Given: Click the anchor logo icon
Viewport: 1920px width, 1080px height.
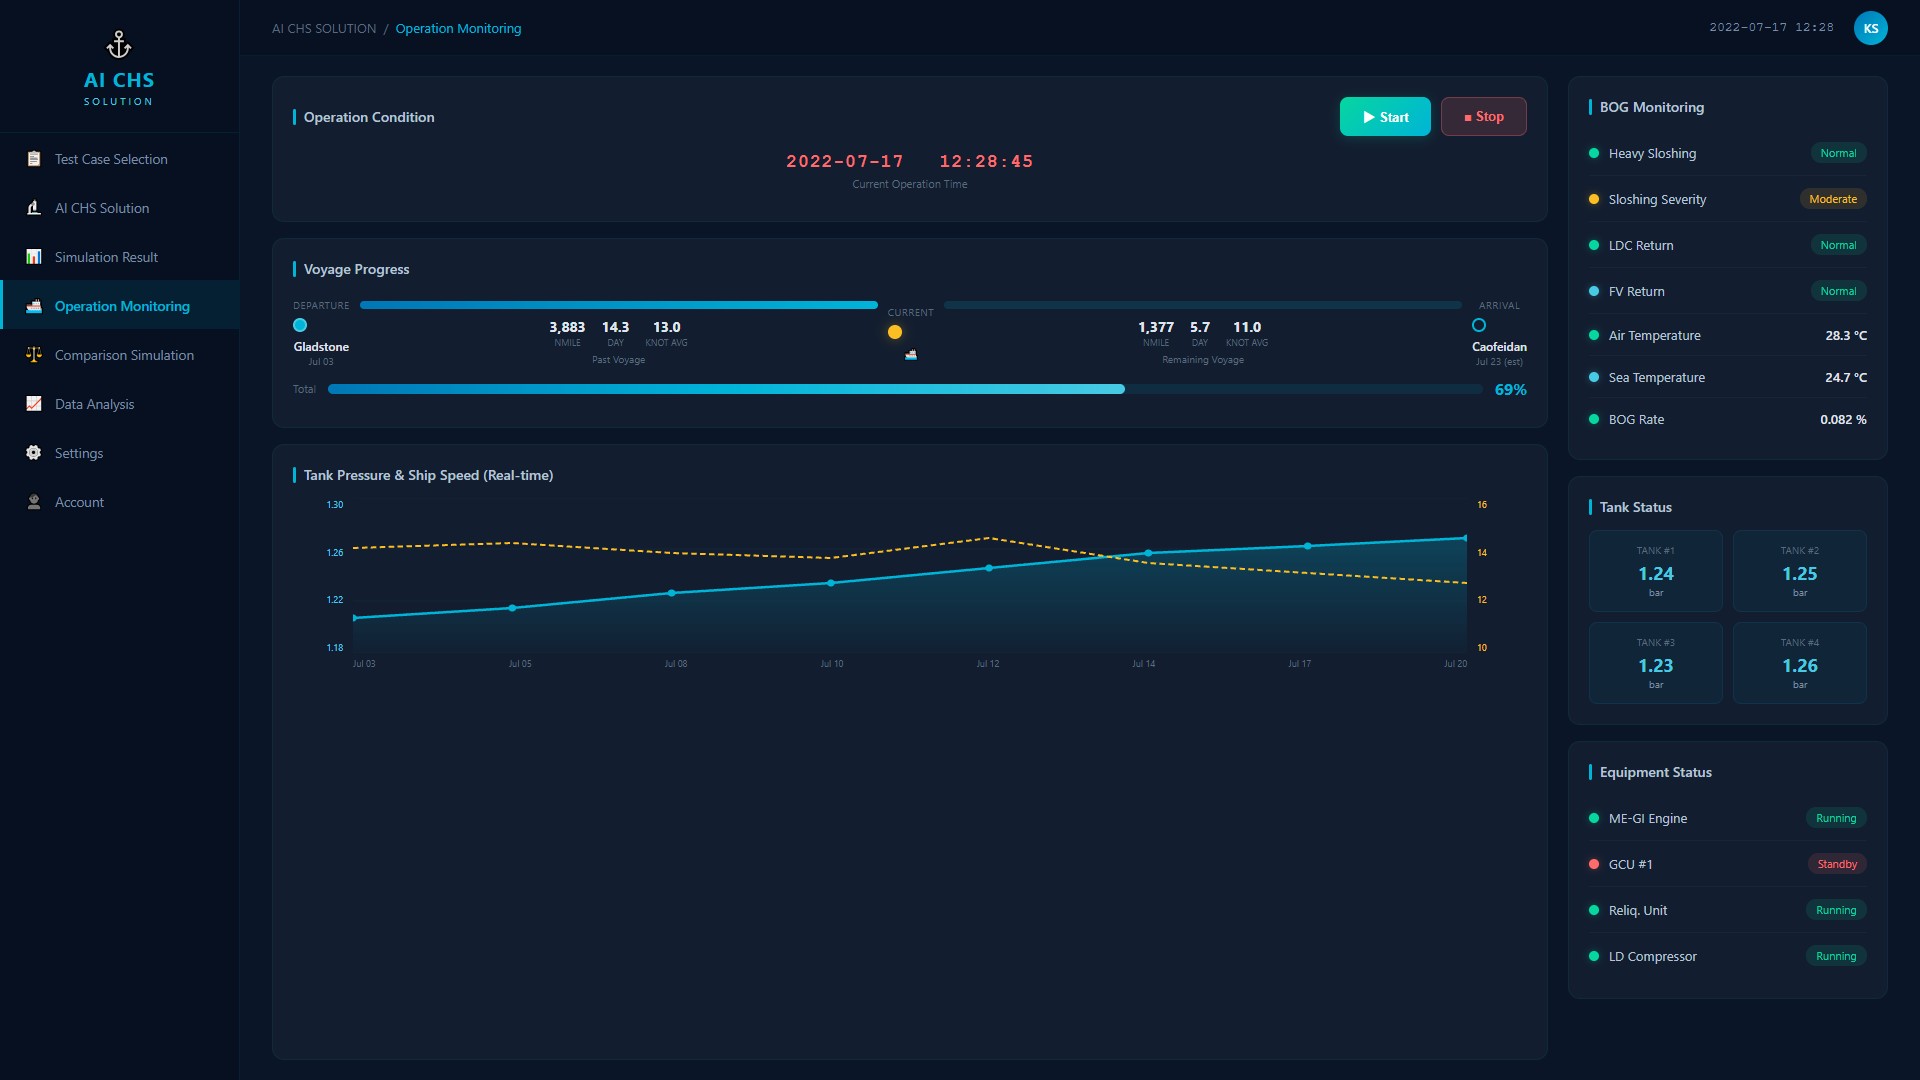Looking at the screenshot, I should click(119, 45).
